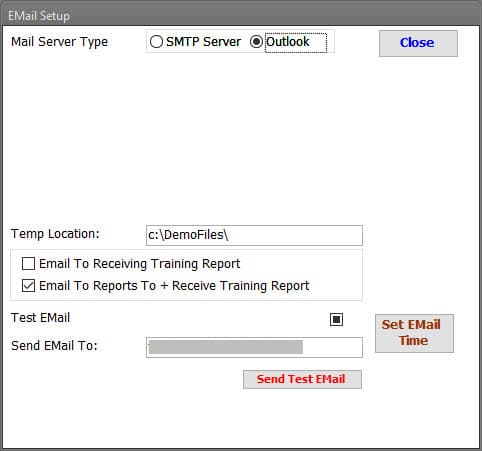Place cursor after c:\DemoFiles\ path text

229,235
